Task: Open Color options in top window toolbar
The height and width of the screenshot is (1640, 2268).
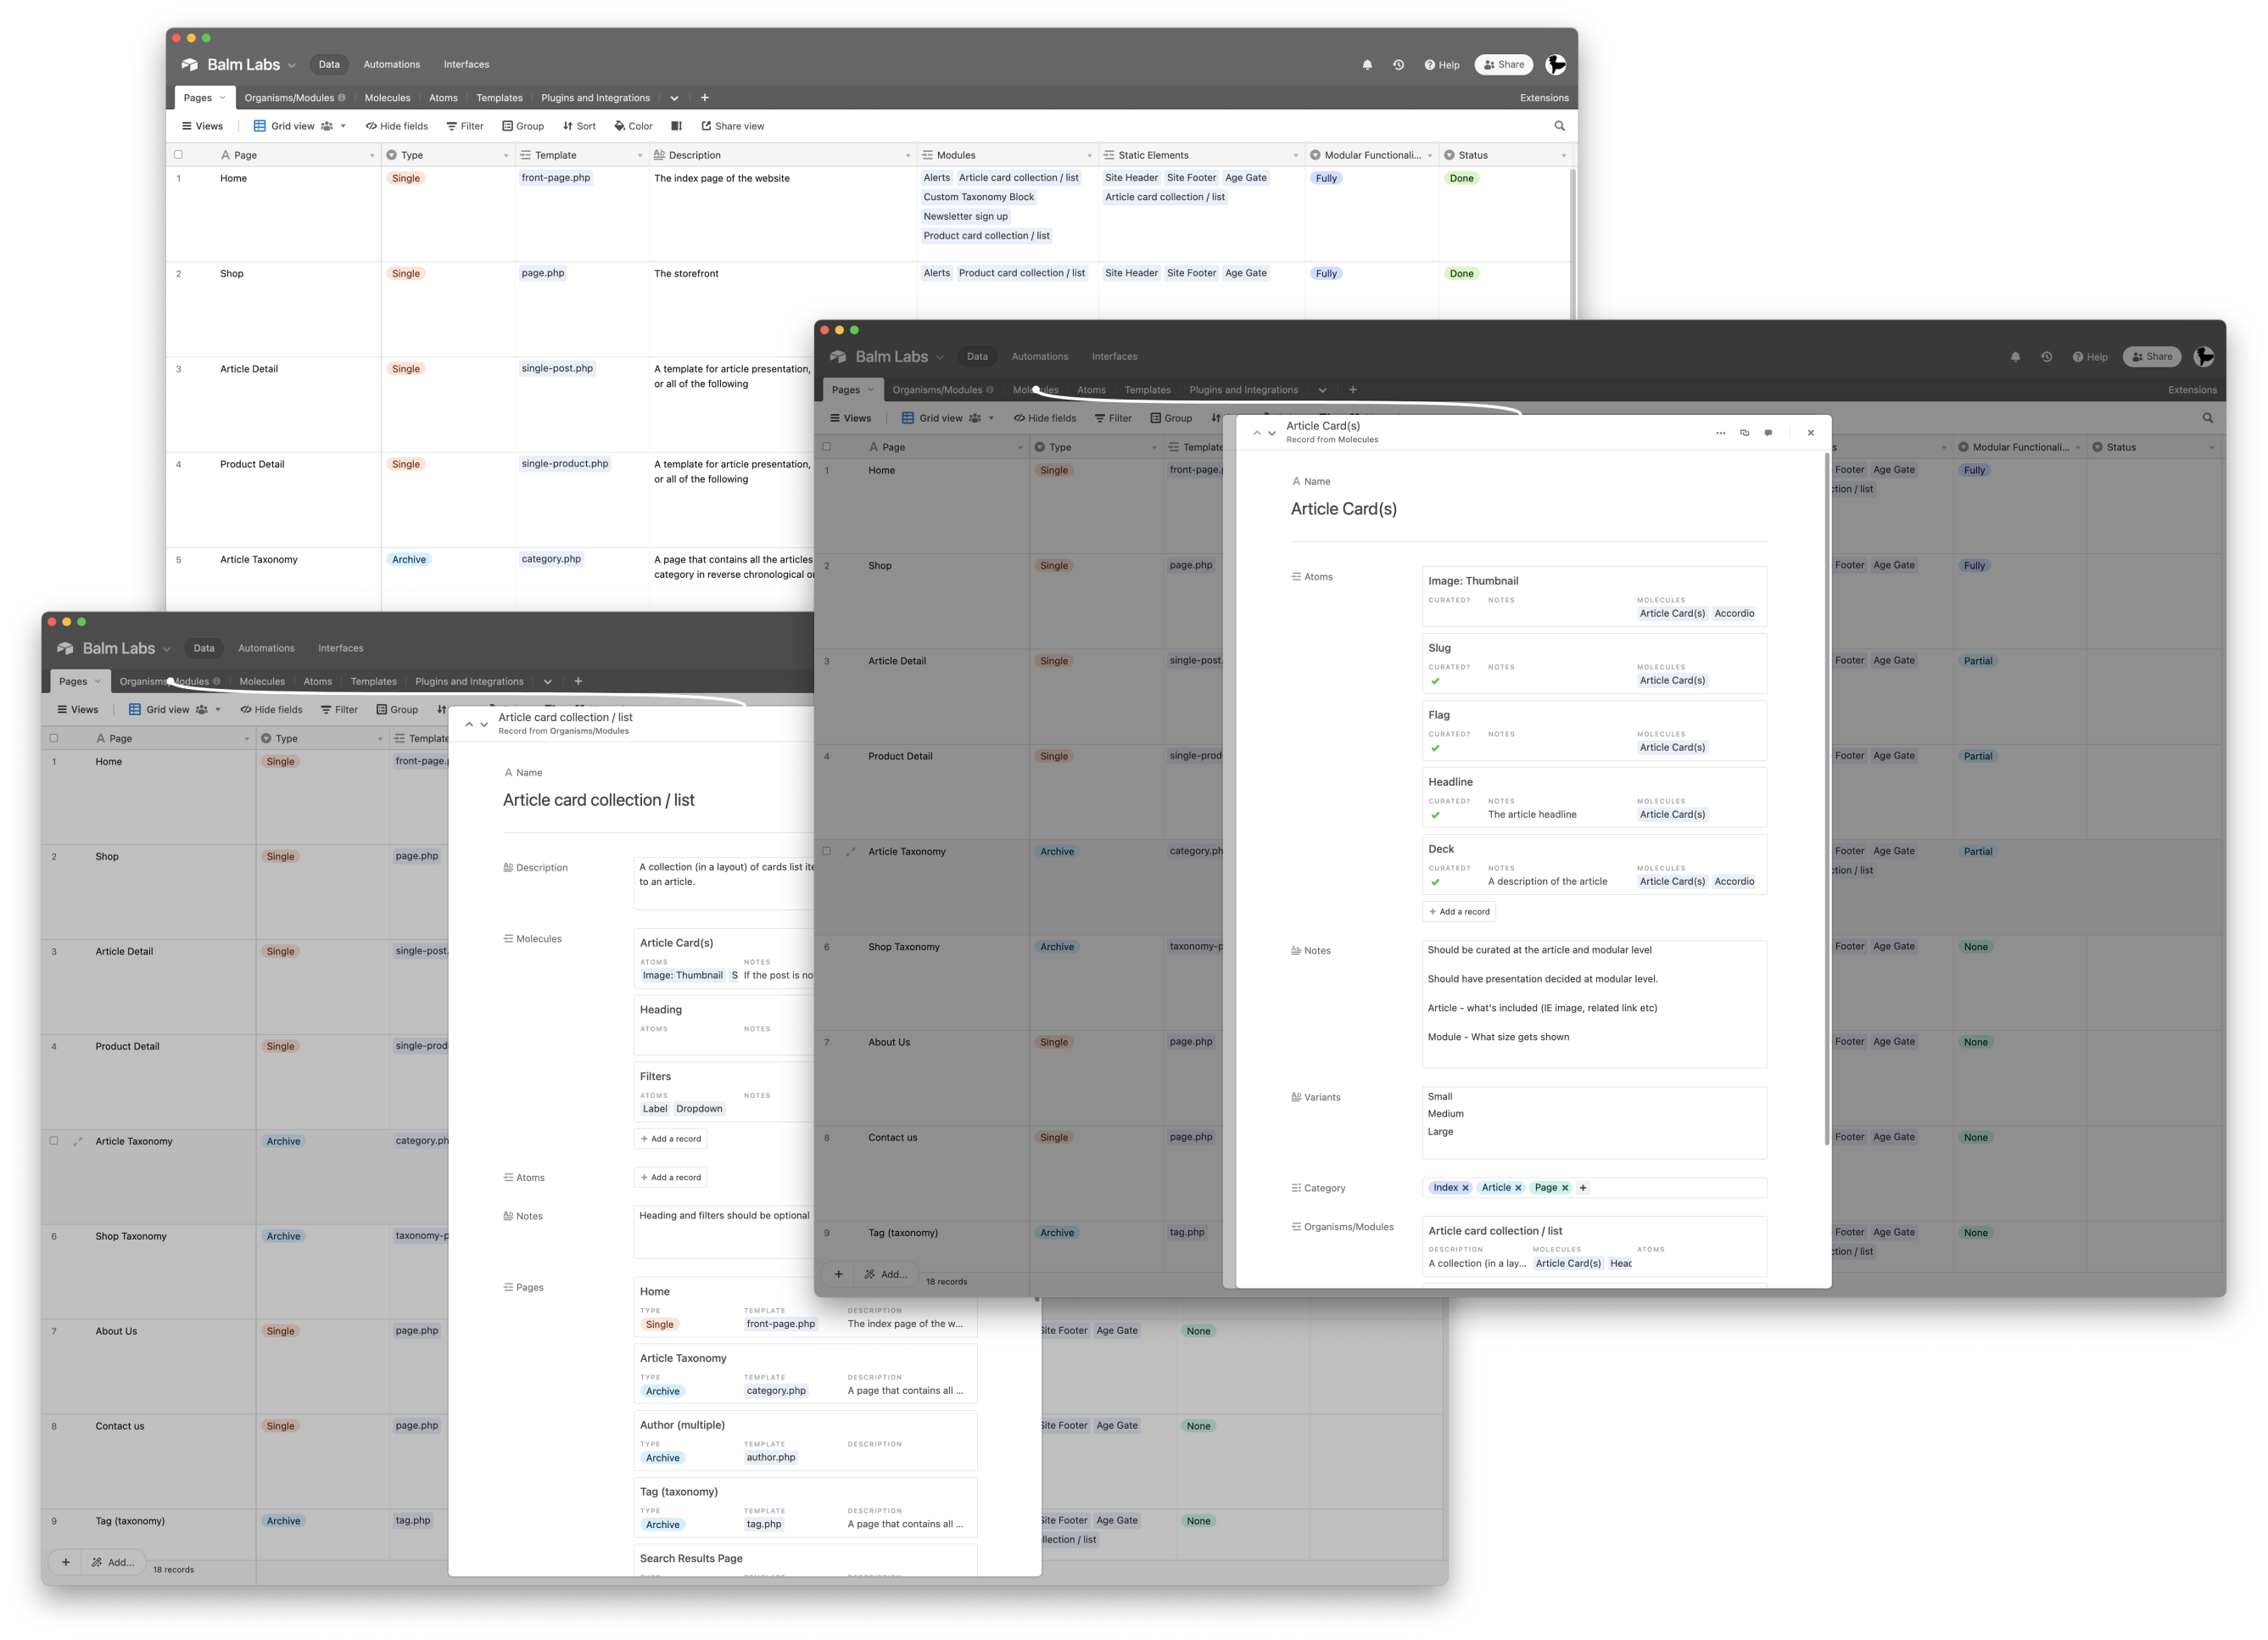Action: pos(633,126)
